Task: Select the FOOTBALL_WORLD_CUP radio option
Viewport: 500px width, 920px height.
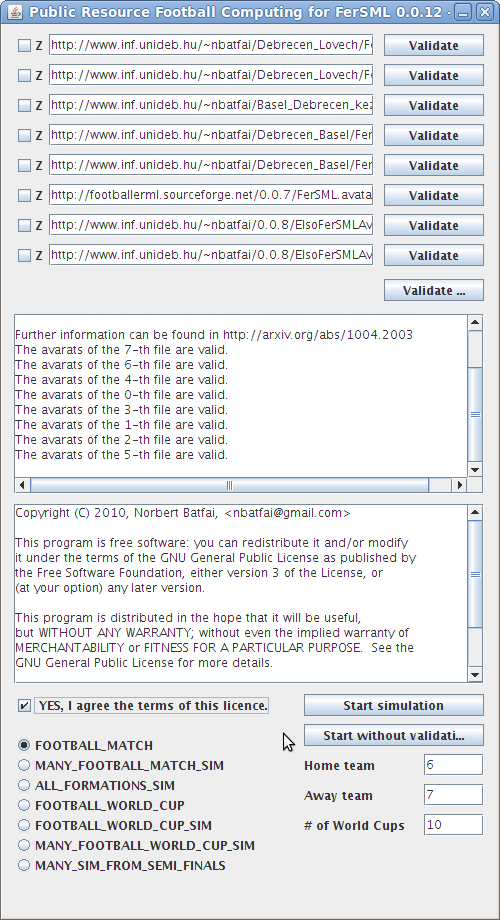Action: coord(24,805)
